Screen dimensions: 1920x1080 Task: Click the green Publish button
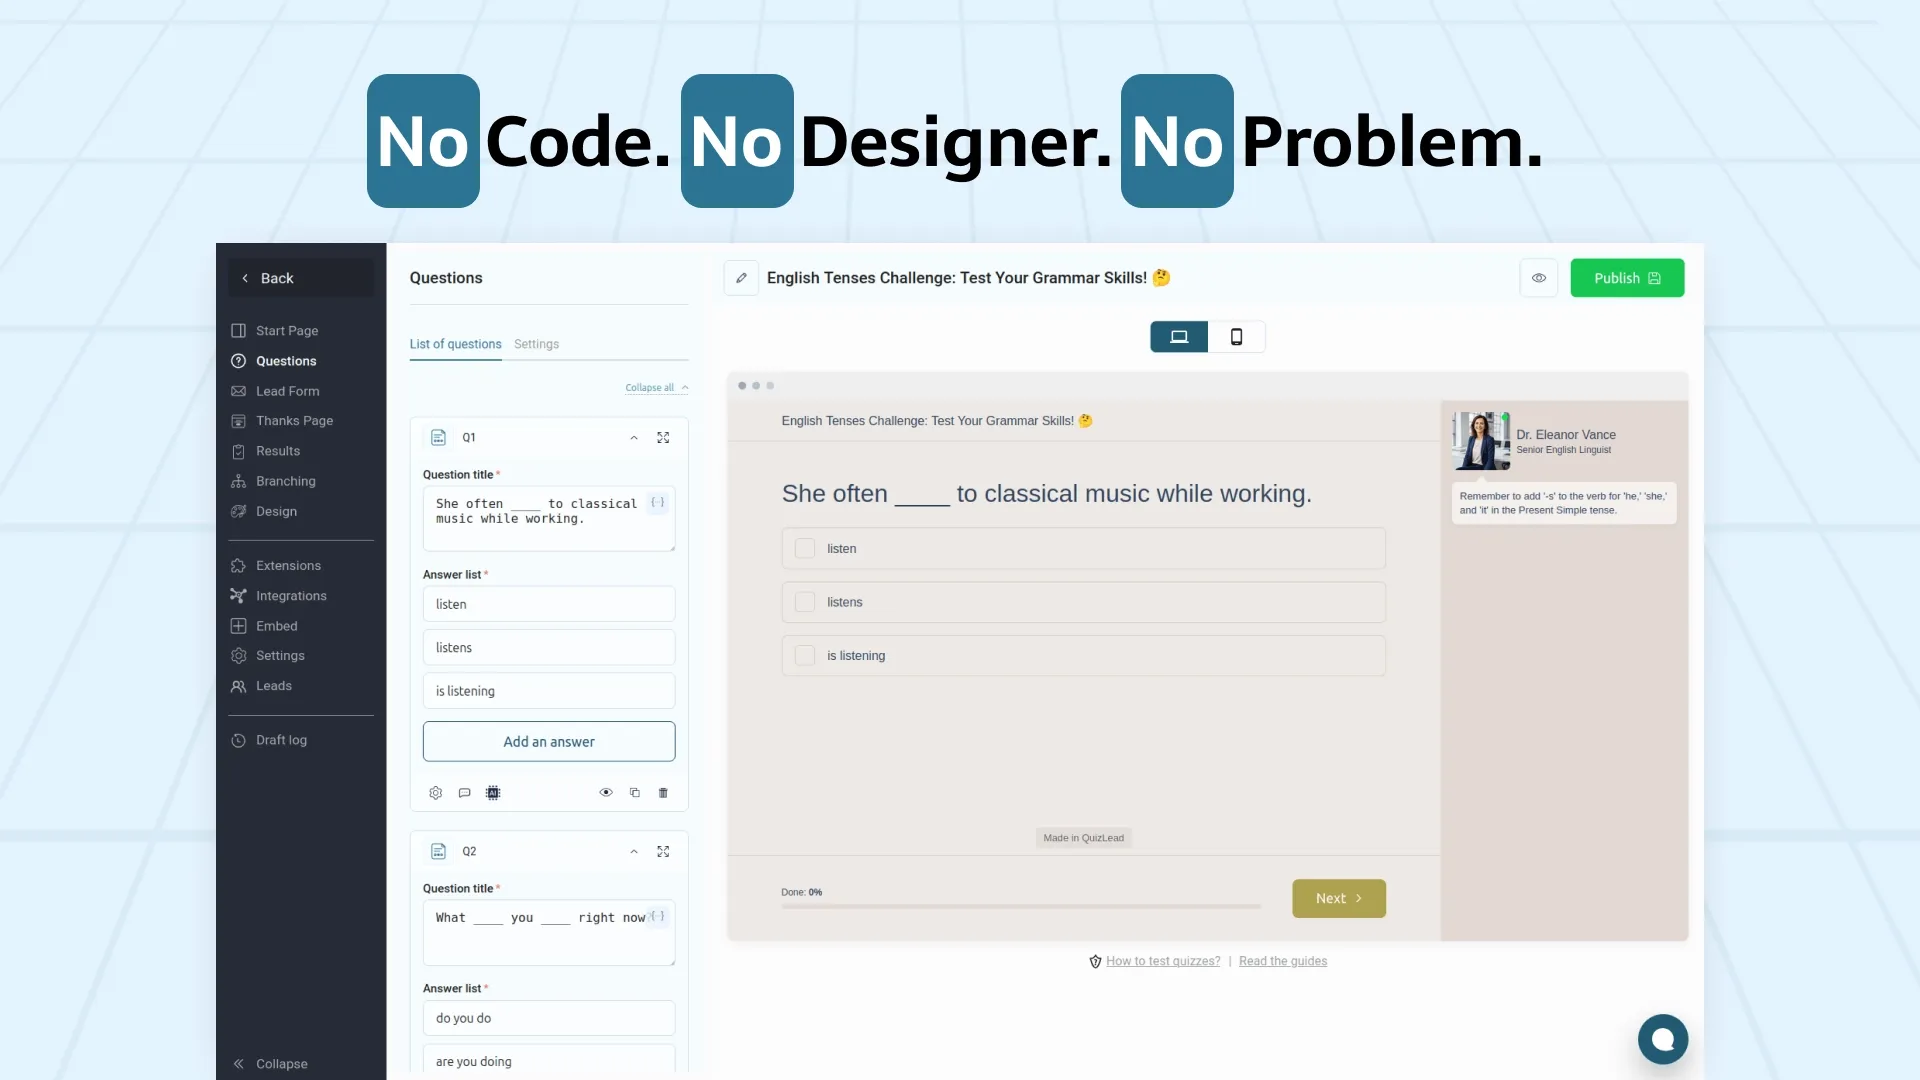pos(1626,278)
